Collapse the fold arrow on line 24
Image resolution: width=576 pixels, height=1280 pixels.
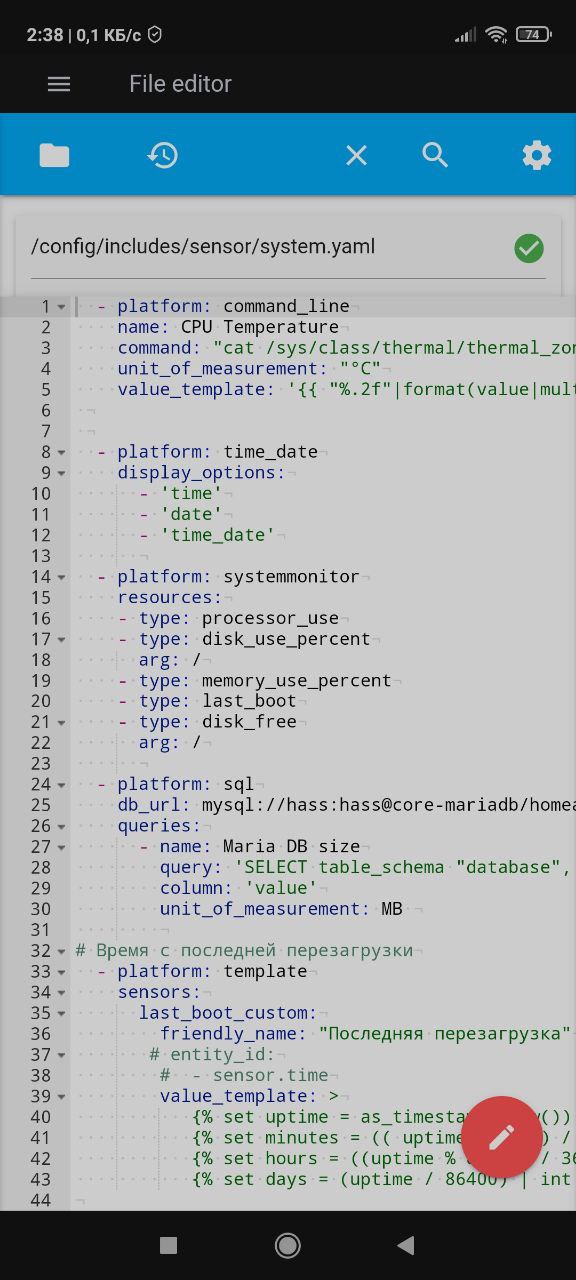pyautogui.click(x=61, y=784)
